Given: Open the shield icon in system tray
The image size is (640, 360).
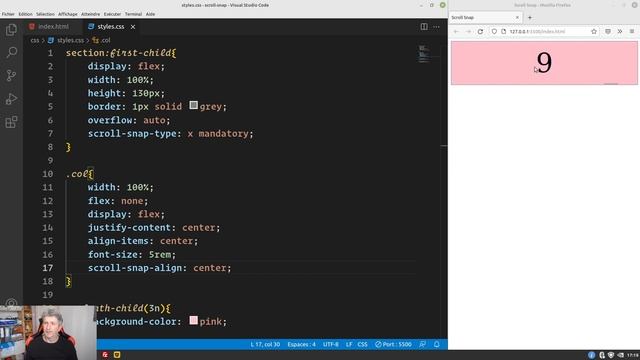Looking at the screenshot, I should [x=611, y=355].
